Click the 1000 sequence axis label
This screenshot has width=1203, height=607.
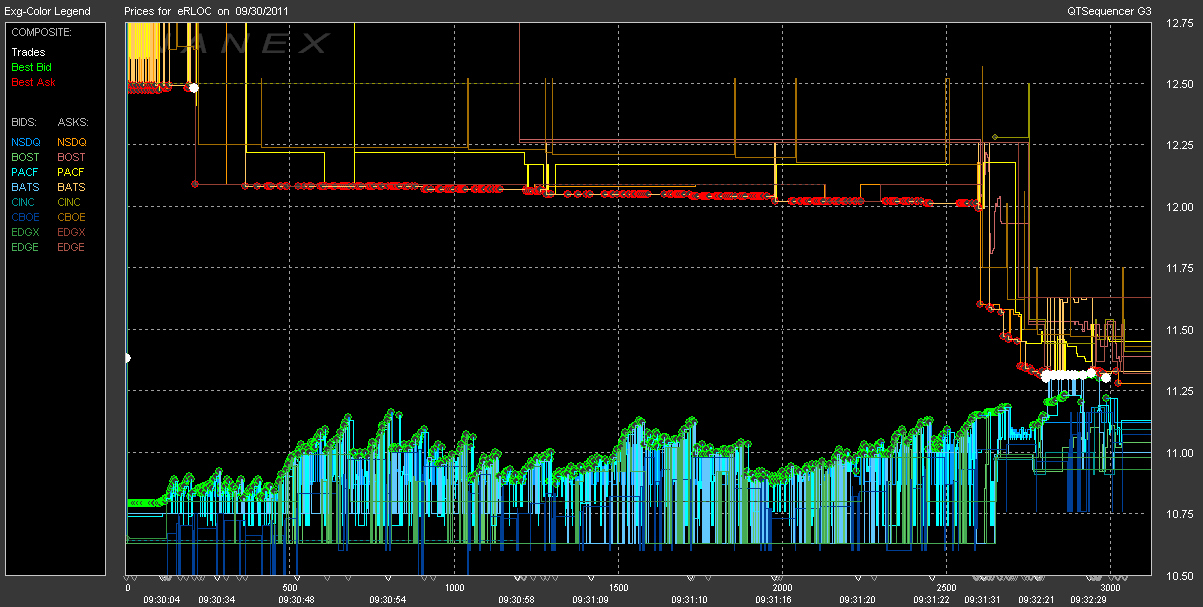[455, 588]
